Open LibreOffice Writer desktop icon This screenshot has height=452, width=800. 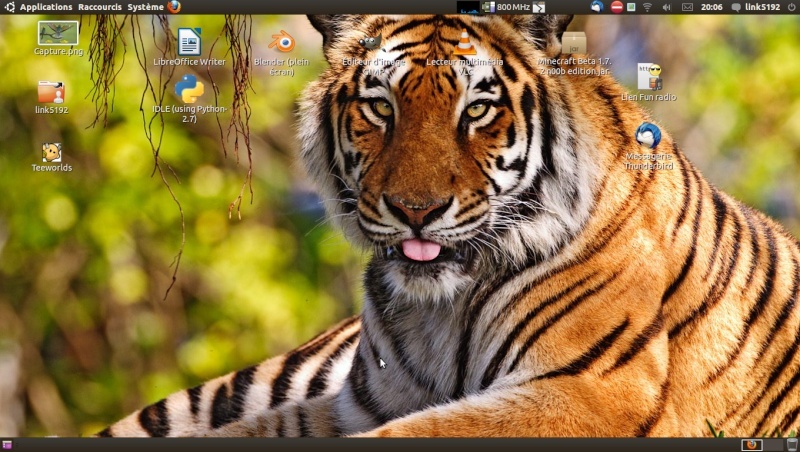[x=189, y=46]
